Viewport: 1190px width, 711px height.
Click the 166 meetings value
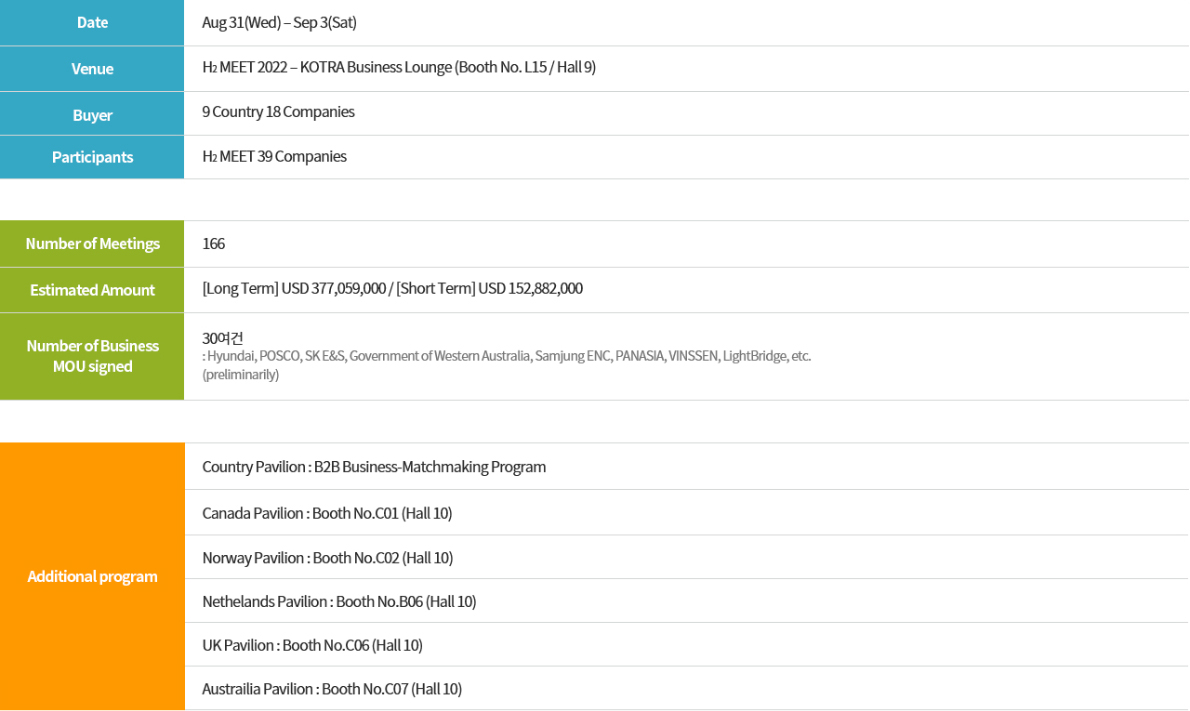[x=213, y=244]
